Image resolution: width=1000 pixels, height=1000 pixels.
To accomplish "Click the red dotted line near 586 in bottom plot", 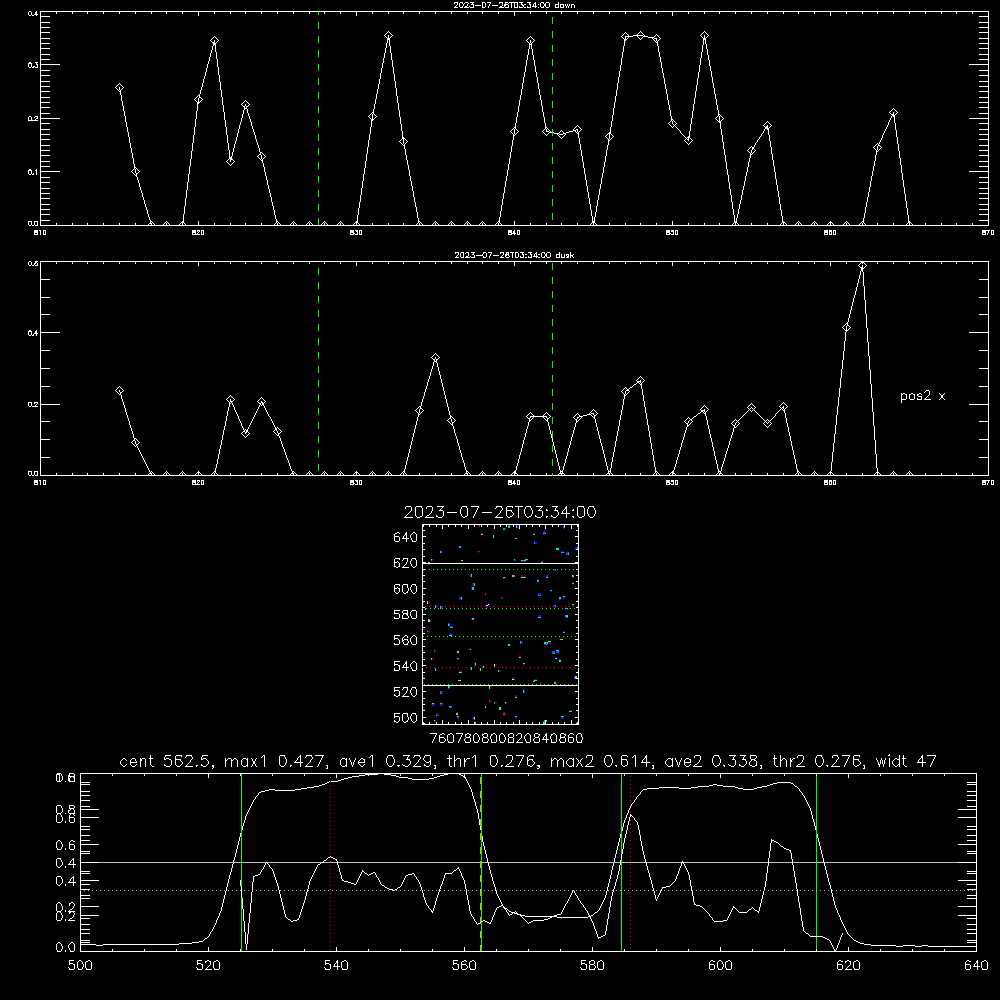I will pos(630,862).
